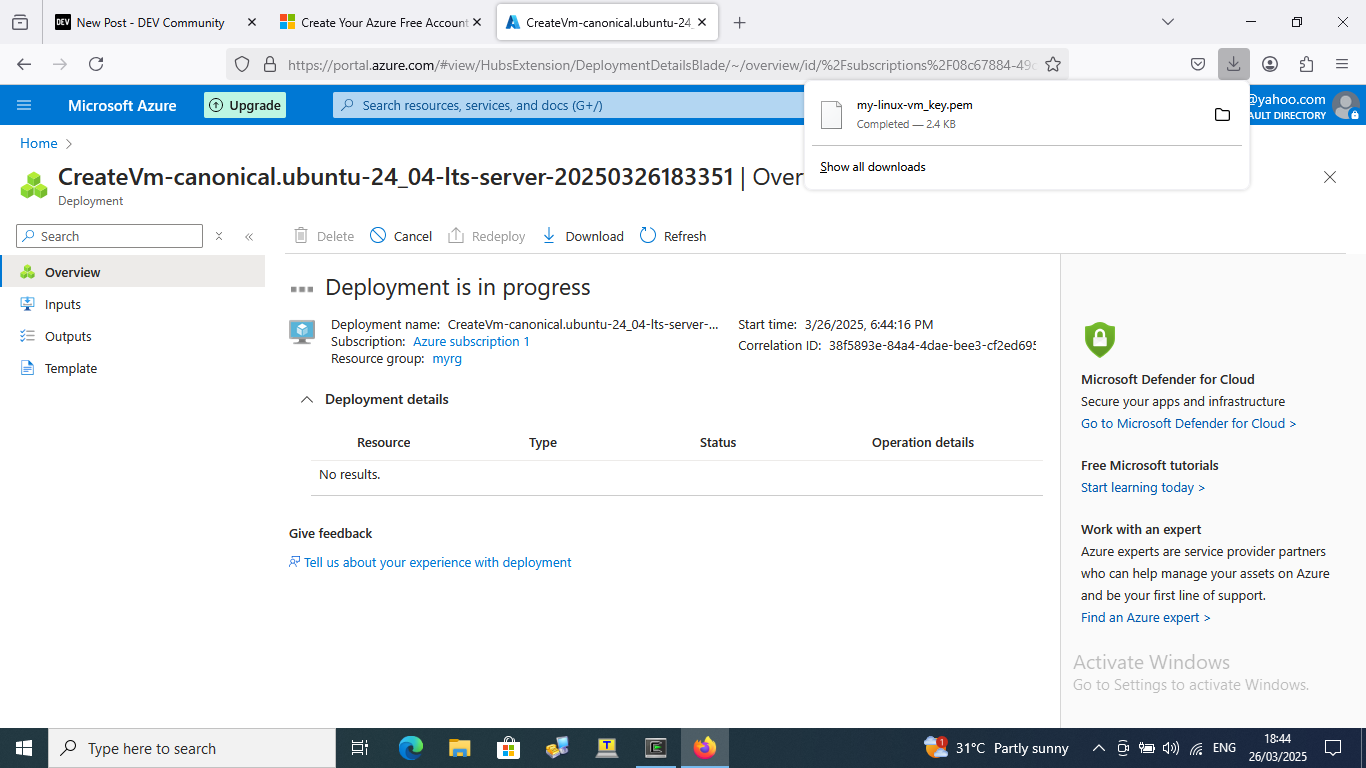Open the volume control in tray

coord(1171,748)
